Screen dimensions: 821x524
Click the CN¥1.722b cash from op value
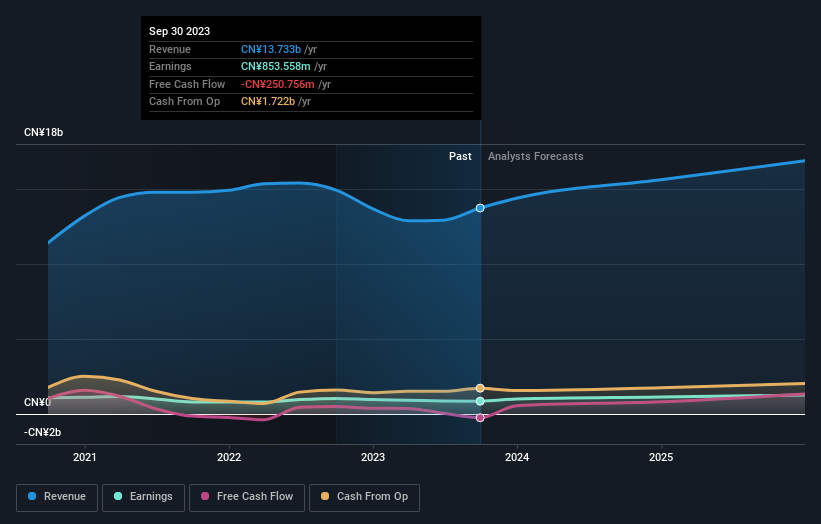coord(268,102)
